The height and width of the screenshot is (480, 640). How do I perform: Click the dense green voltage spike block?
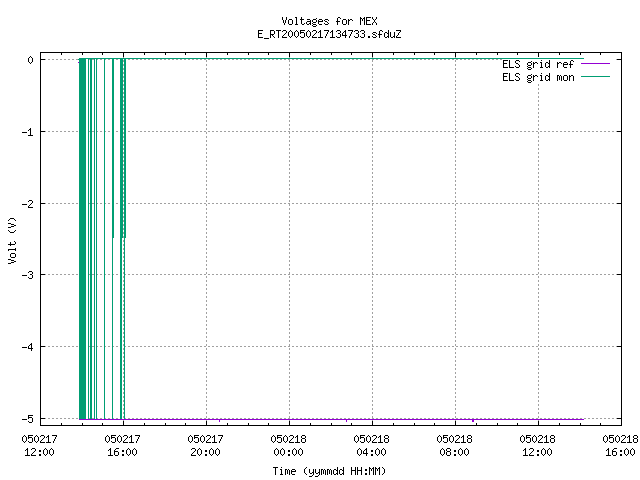(82, 239)
